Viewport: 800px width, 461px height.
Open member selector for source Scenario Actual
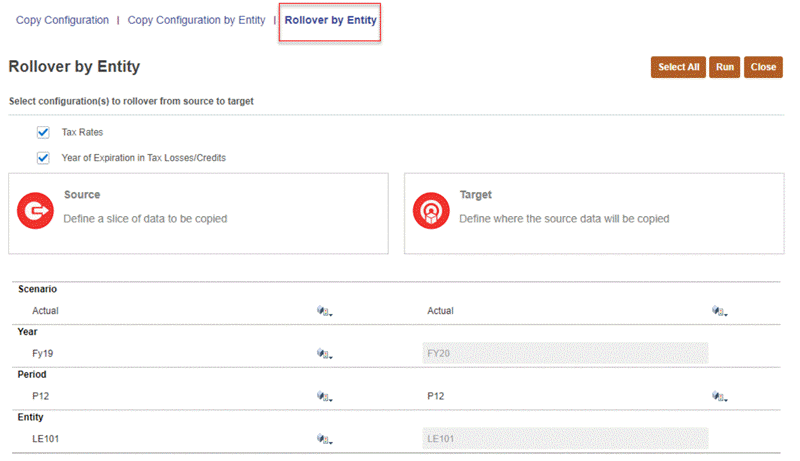click(324, 311)
